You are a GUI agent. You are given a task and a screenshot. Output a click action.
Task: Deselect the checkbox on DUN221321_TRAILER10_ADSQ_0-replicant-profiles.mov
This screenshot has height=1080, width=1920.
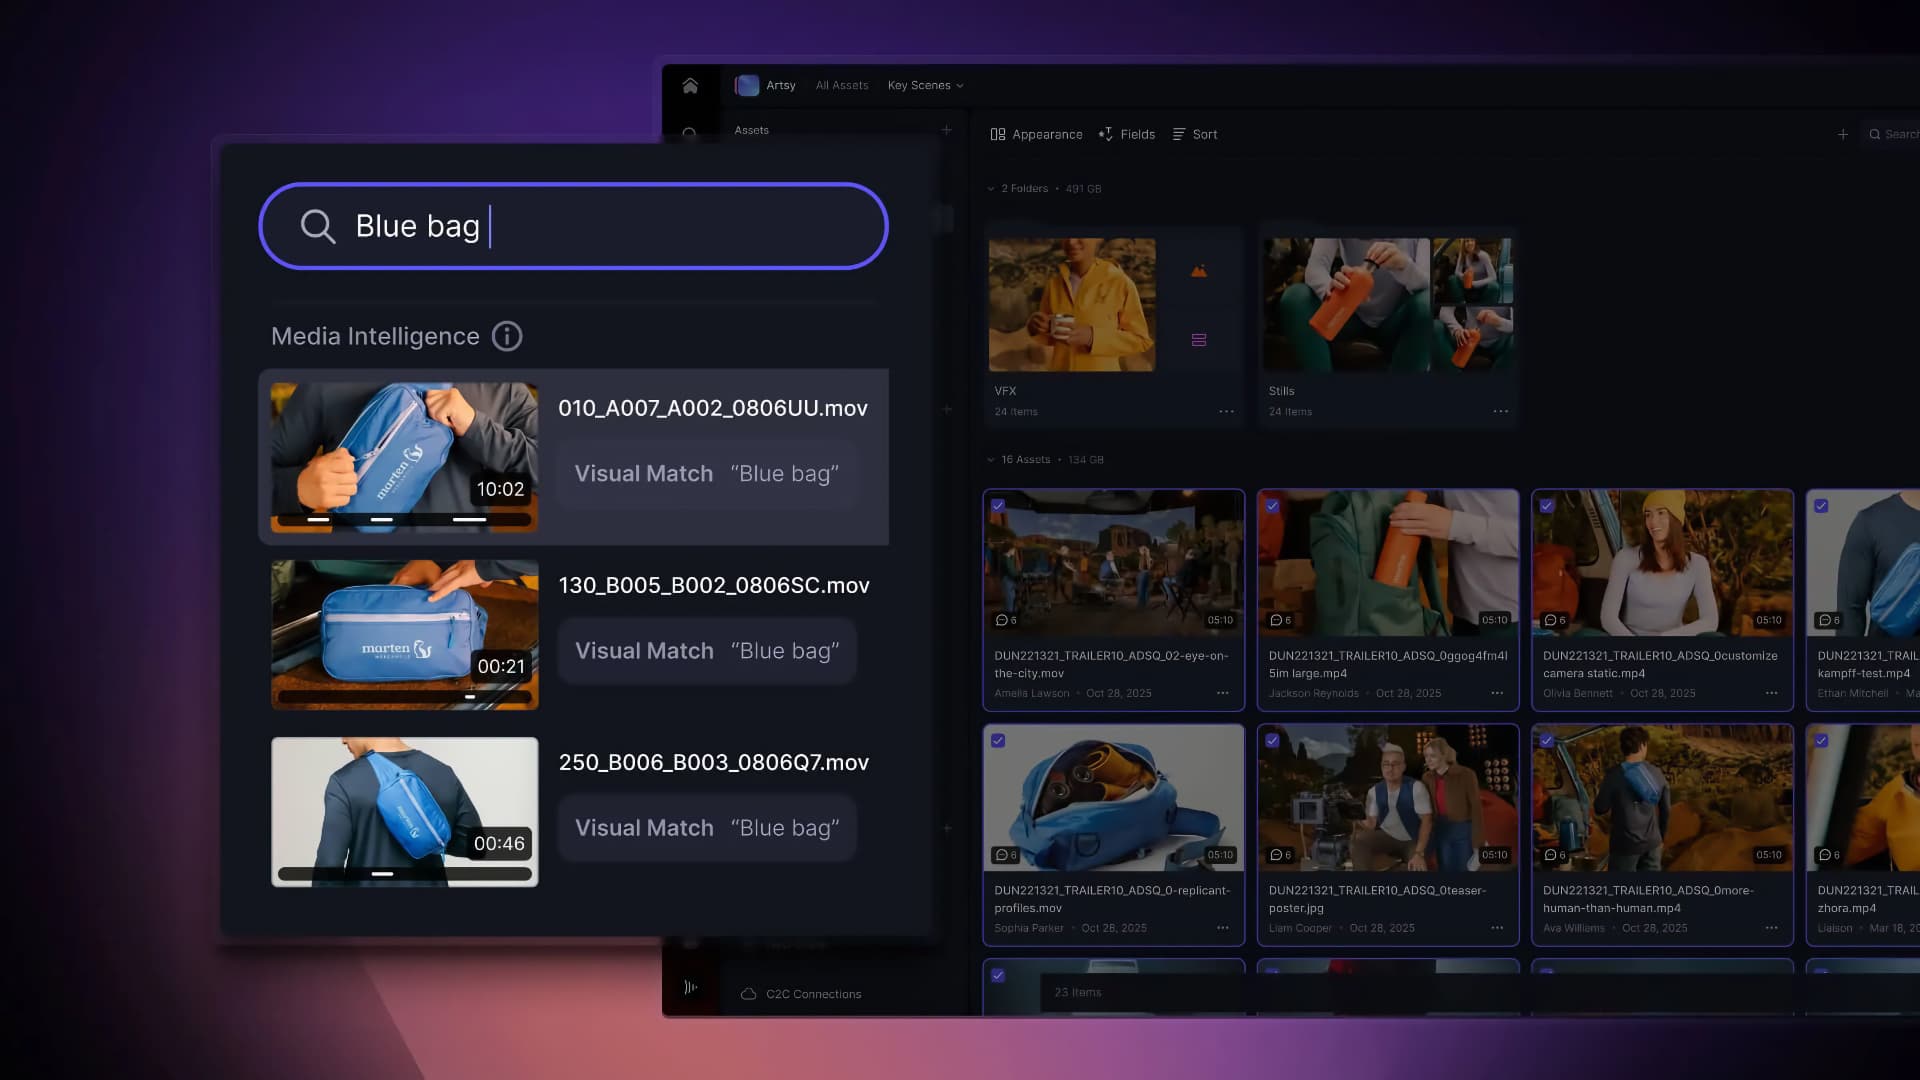(999, 741)
